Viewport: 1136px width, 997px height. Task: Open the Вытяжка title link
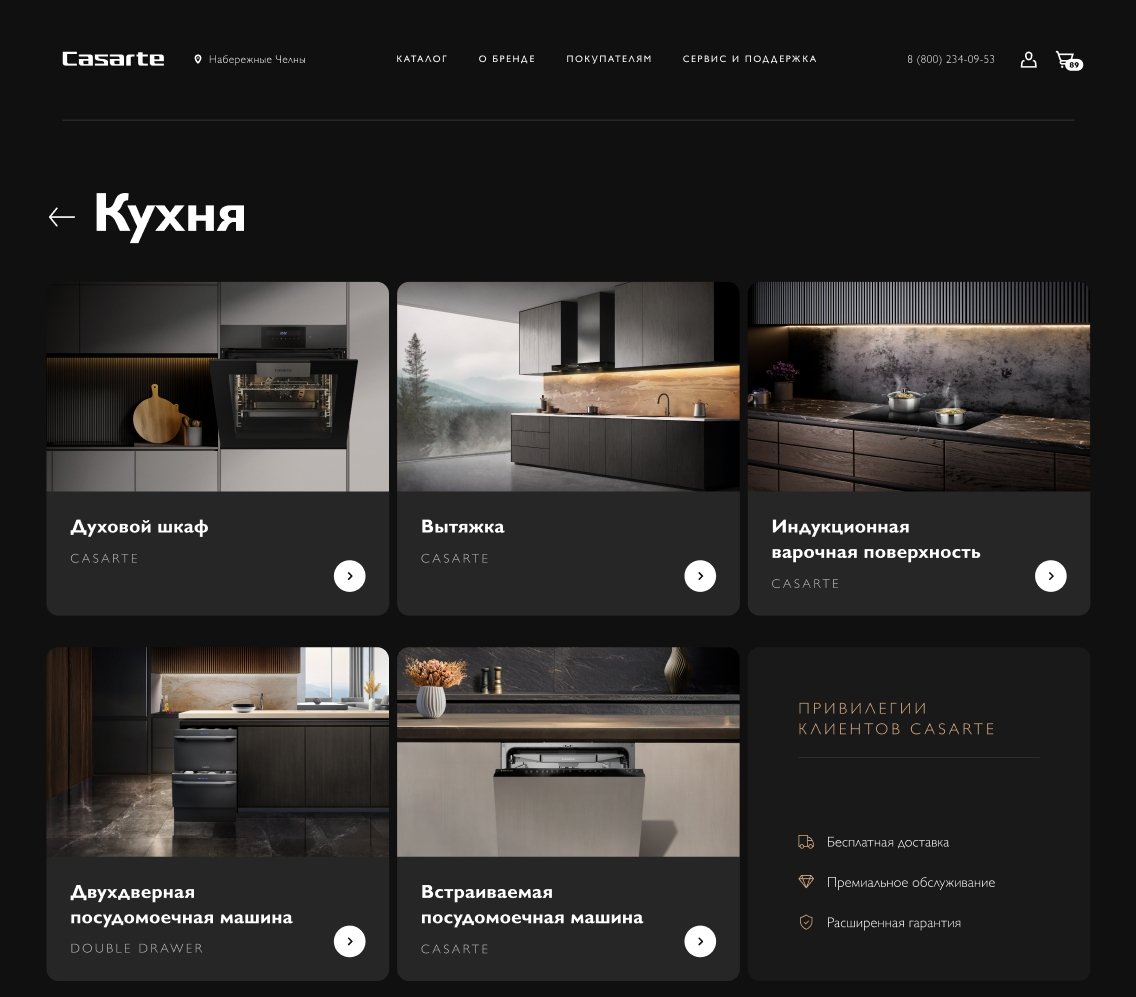click(462, 527)
